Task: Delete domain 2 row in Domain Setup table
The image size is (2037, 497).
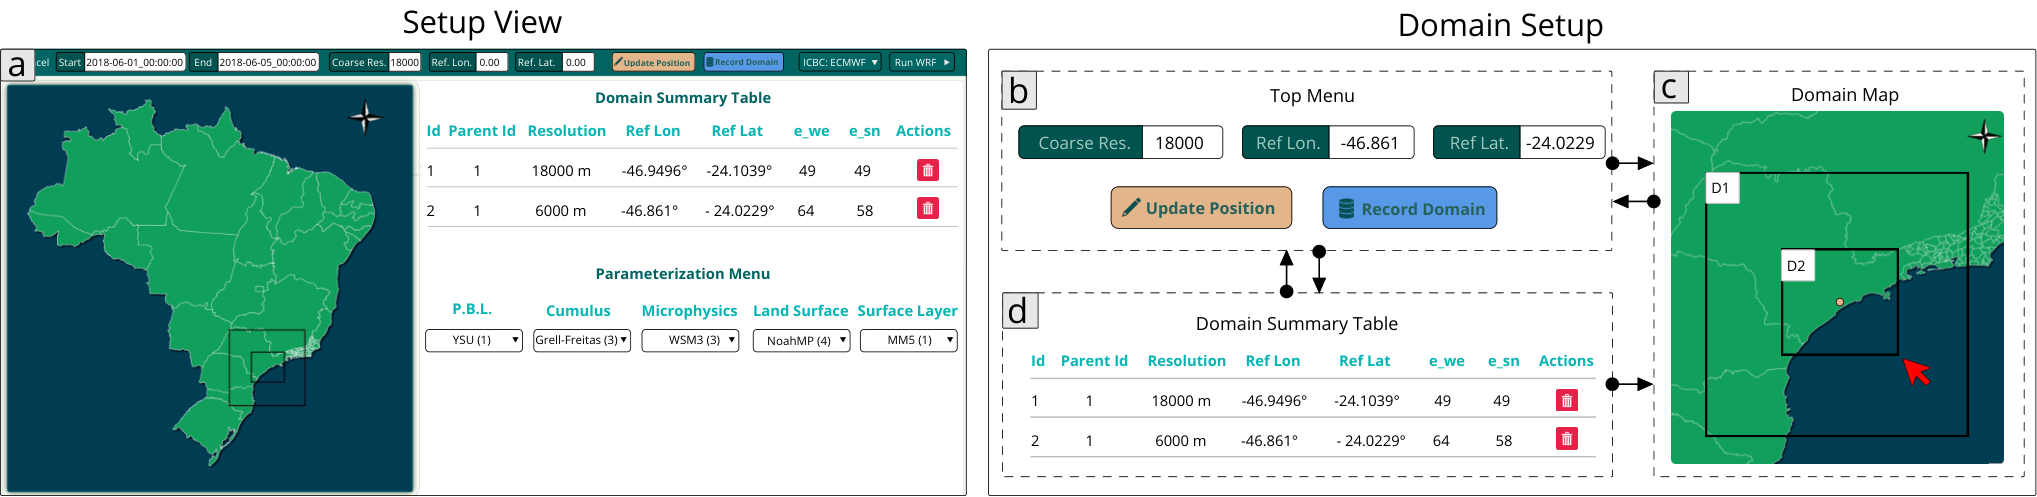Action: pos(1567,438)
